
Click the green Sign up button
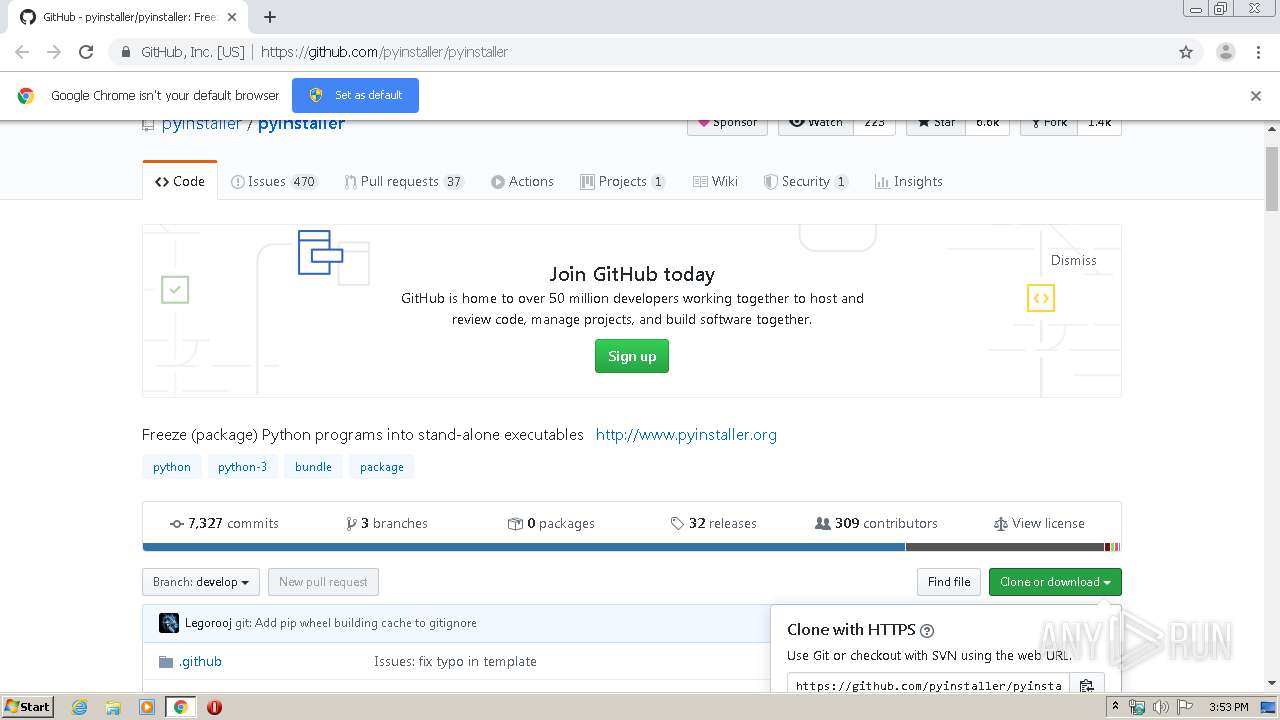tap(632, 356)
